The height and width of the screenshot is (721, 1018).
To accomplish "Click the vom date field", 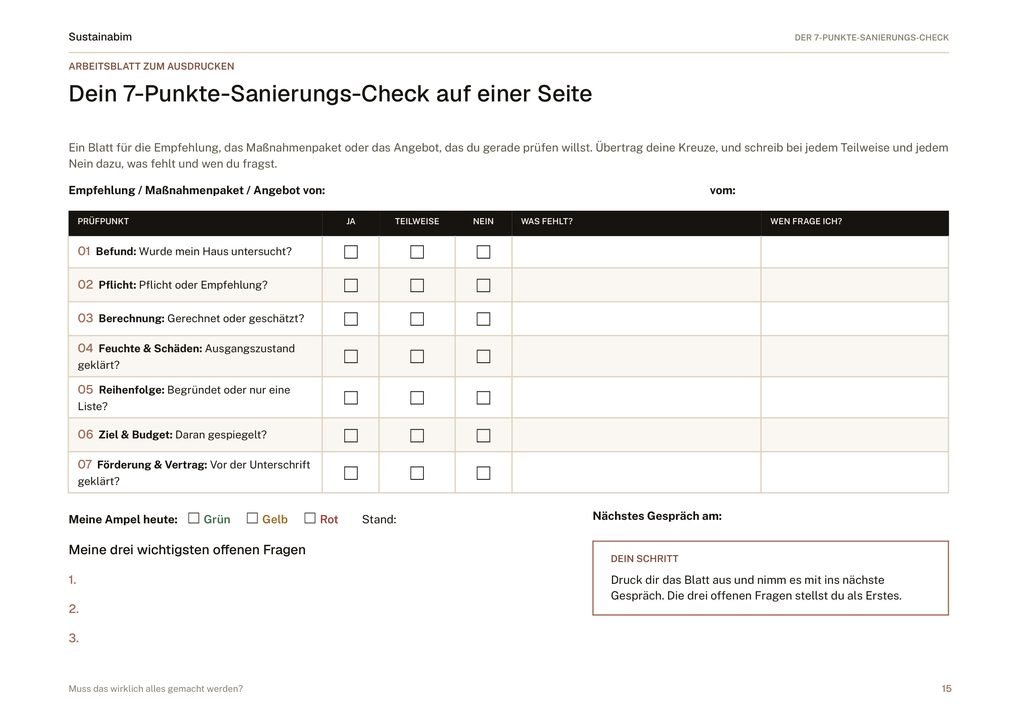I will point(843,191).
